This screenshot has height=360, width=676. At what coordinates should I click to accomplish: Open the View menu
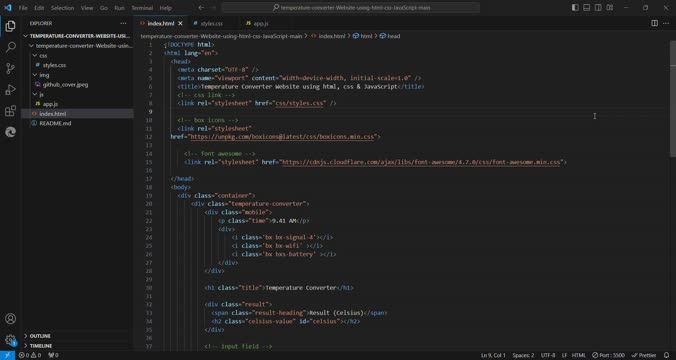(87, 8)
